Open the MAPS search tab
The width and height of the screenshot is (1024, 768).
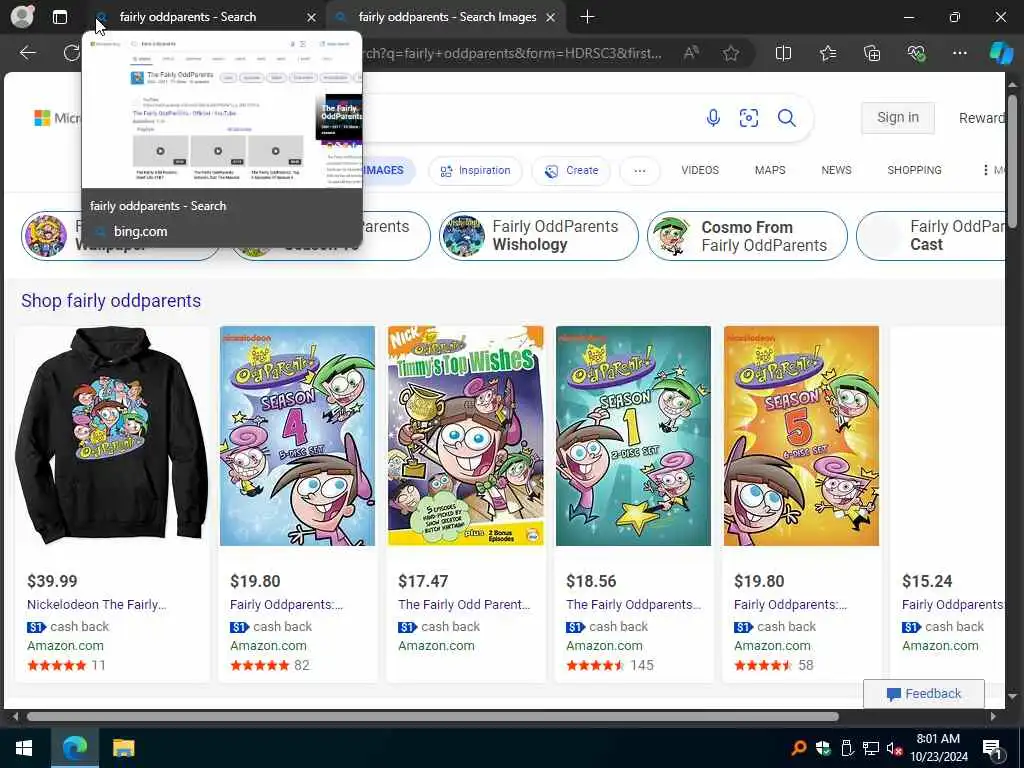[x=770, y=170]
